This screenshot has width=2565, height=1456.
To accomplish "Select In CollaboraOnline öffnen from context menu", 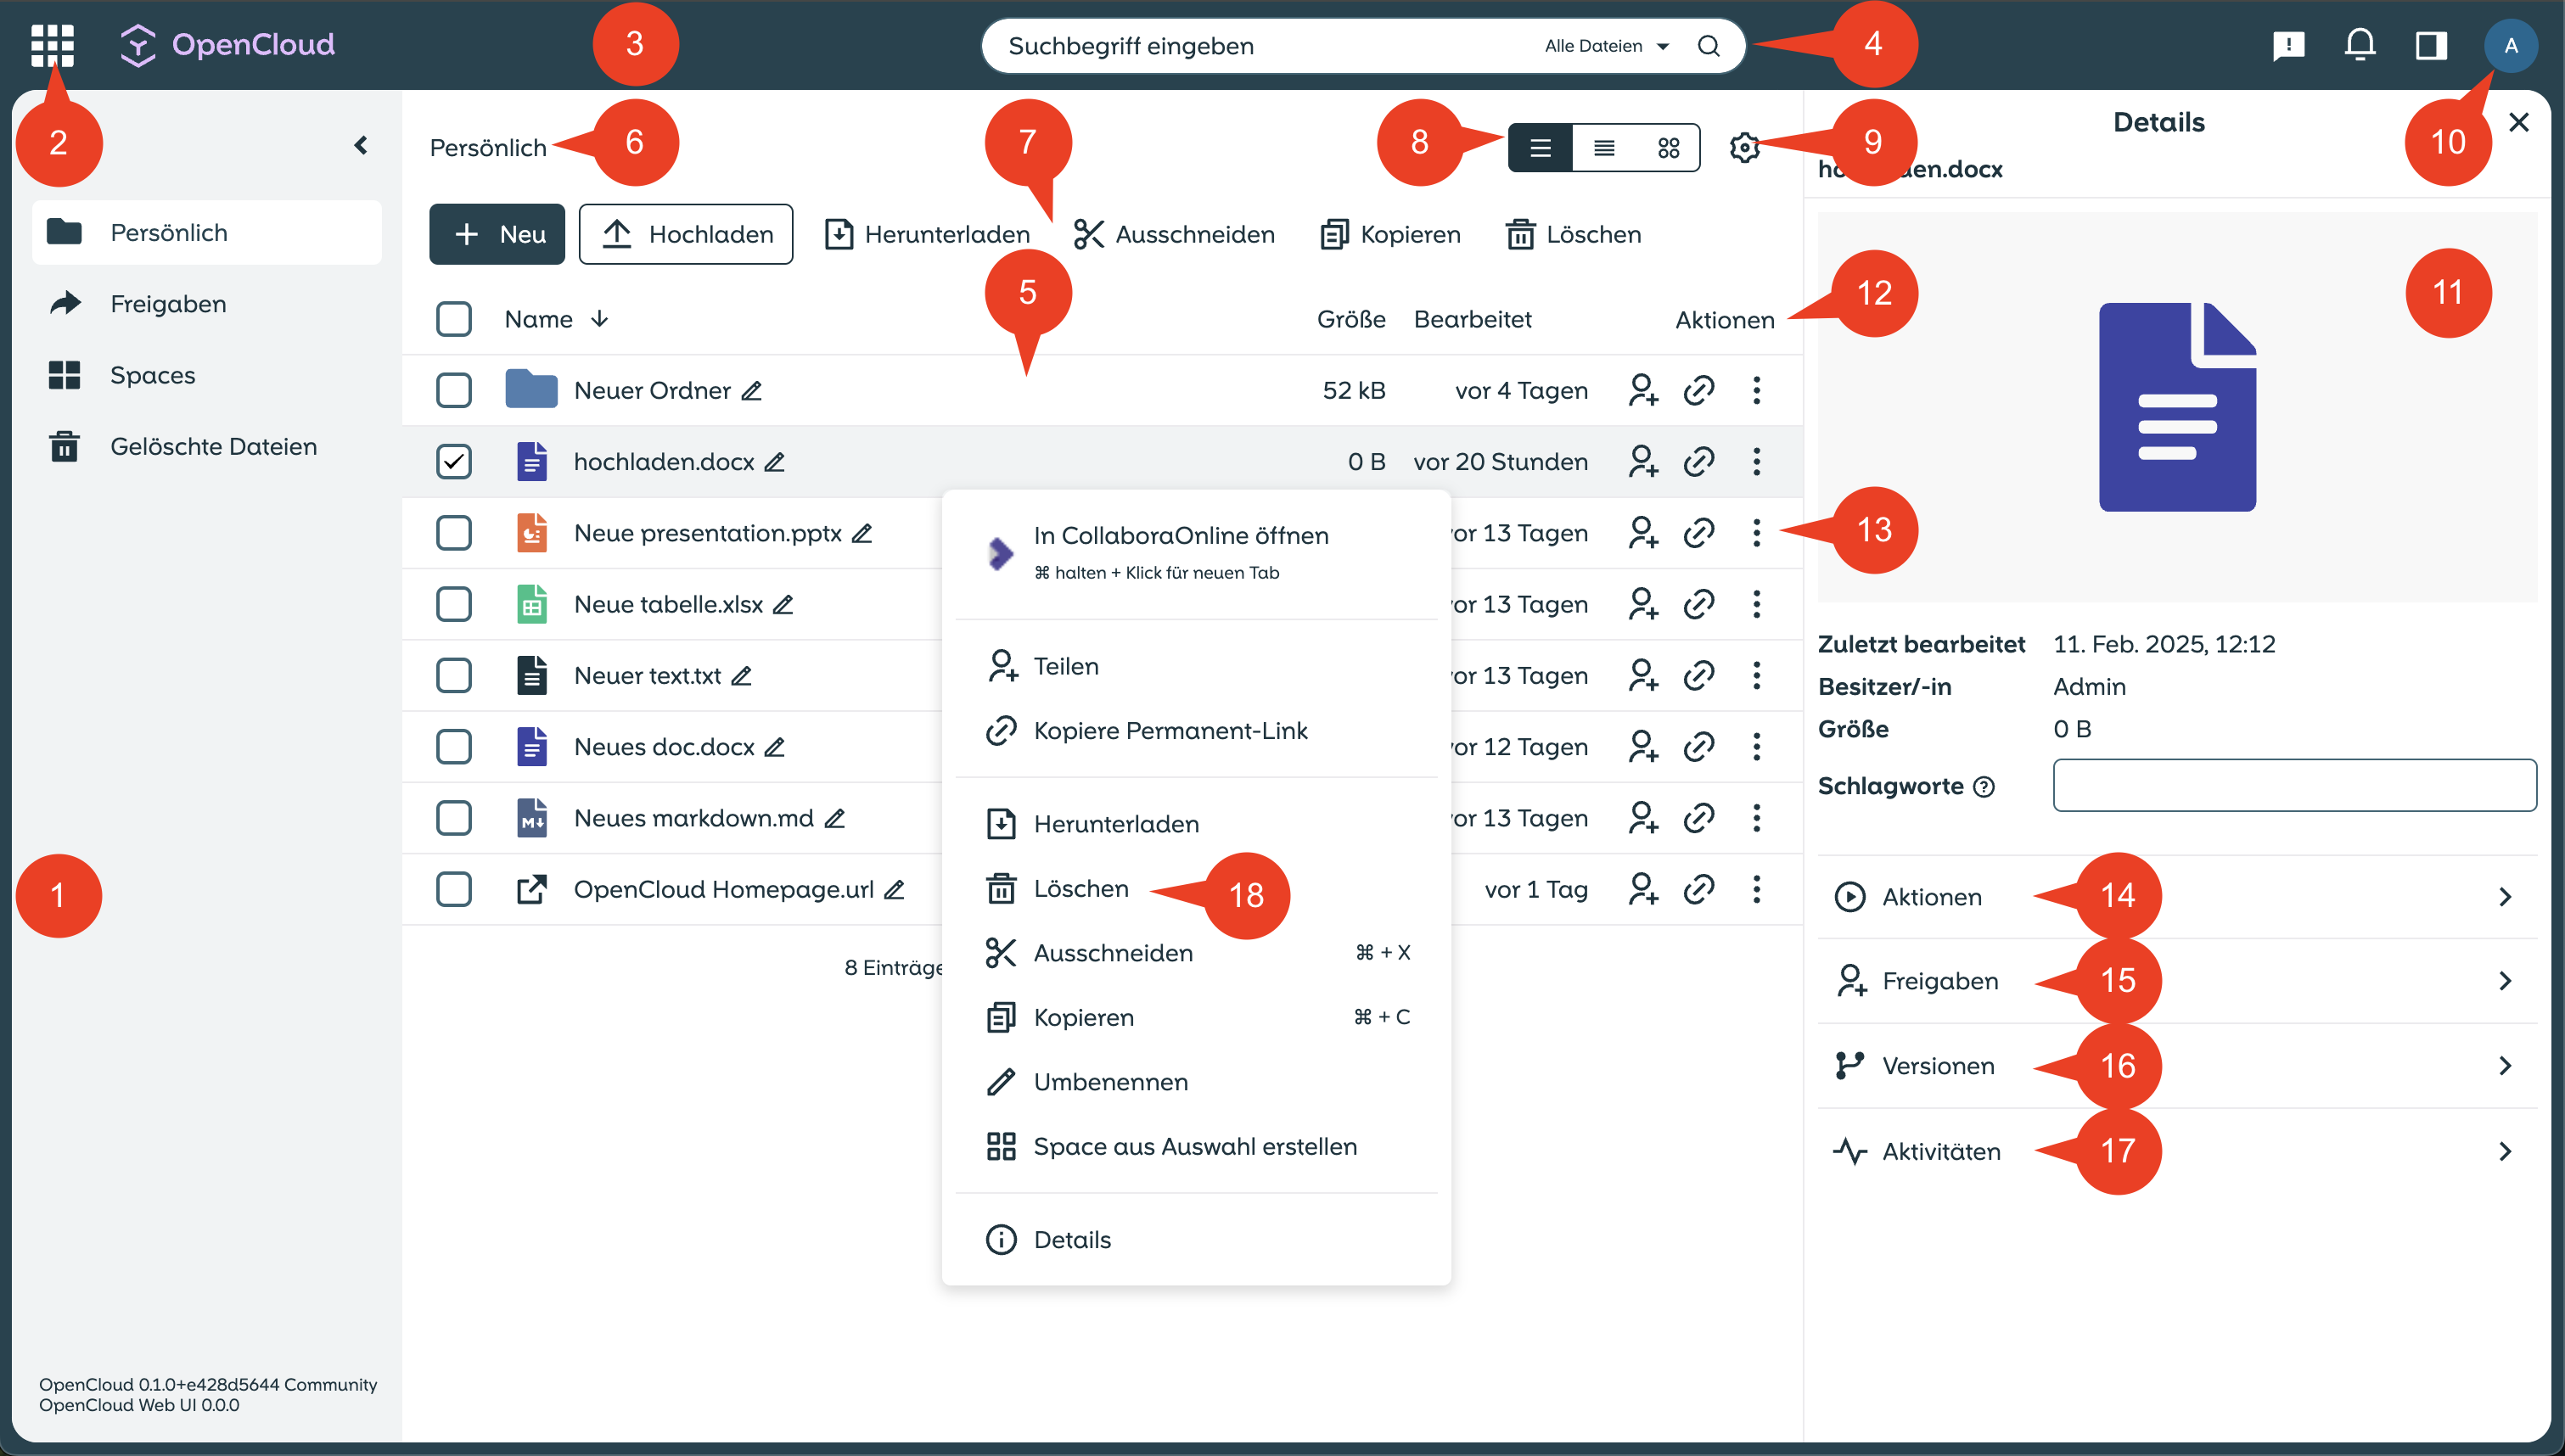I will click(1196, 552).
